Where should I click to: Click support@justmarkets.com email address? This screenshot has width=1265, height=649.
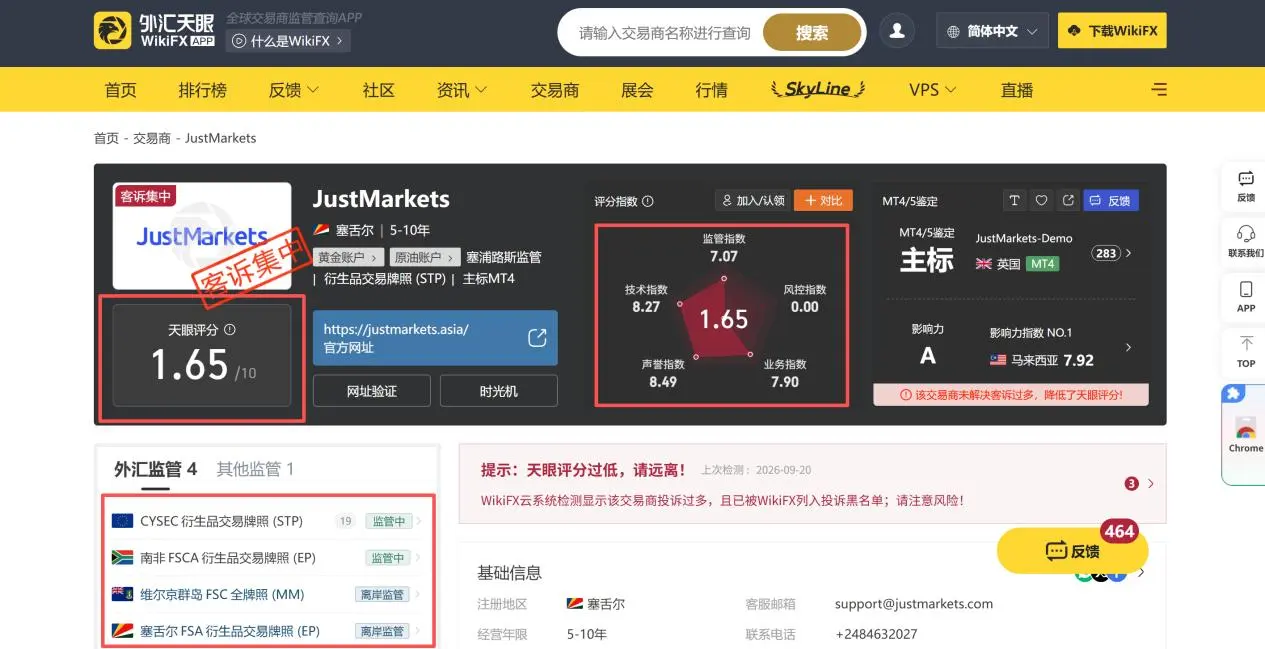click(914, 604)
